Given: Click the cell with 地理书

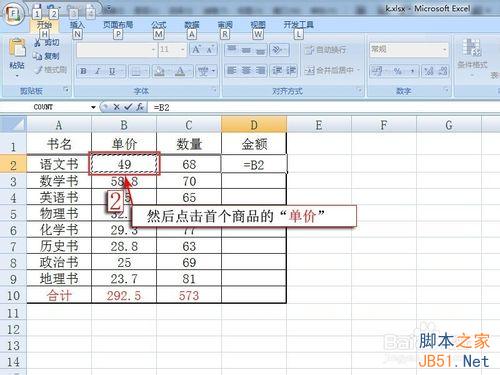Looking at the screenshot, I should click(59, 278).
